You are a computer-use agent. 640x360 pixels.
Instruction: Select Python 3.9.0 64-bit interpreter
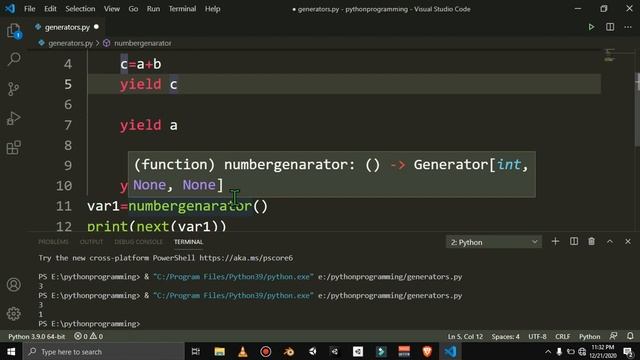pyautogui.click(x=37, y=336)
